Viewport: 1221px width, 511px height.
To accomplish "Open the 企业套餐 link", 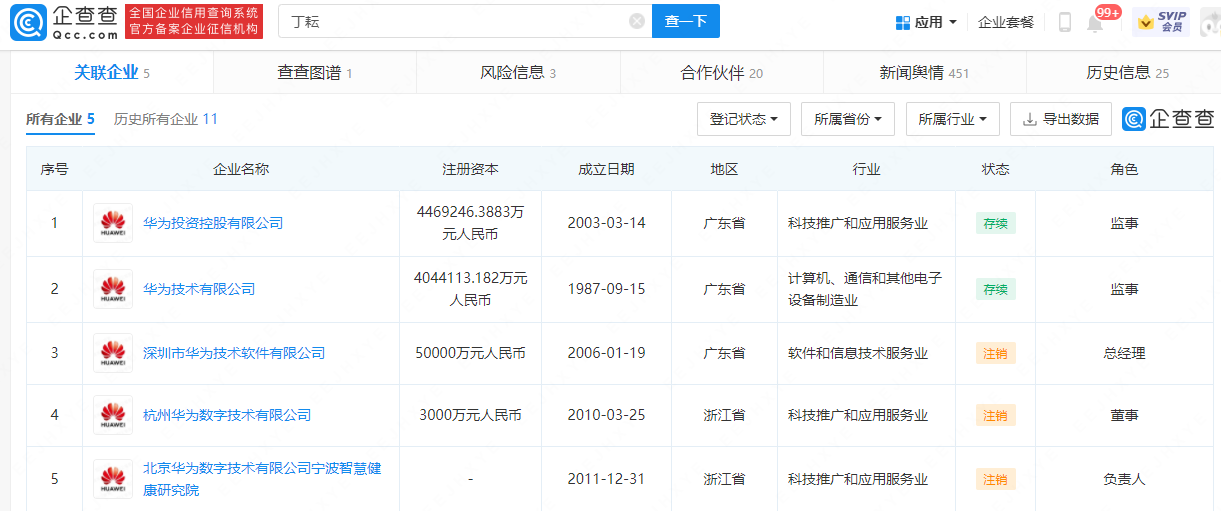I will point(1006,22).
